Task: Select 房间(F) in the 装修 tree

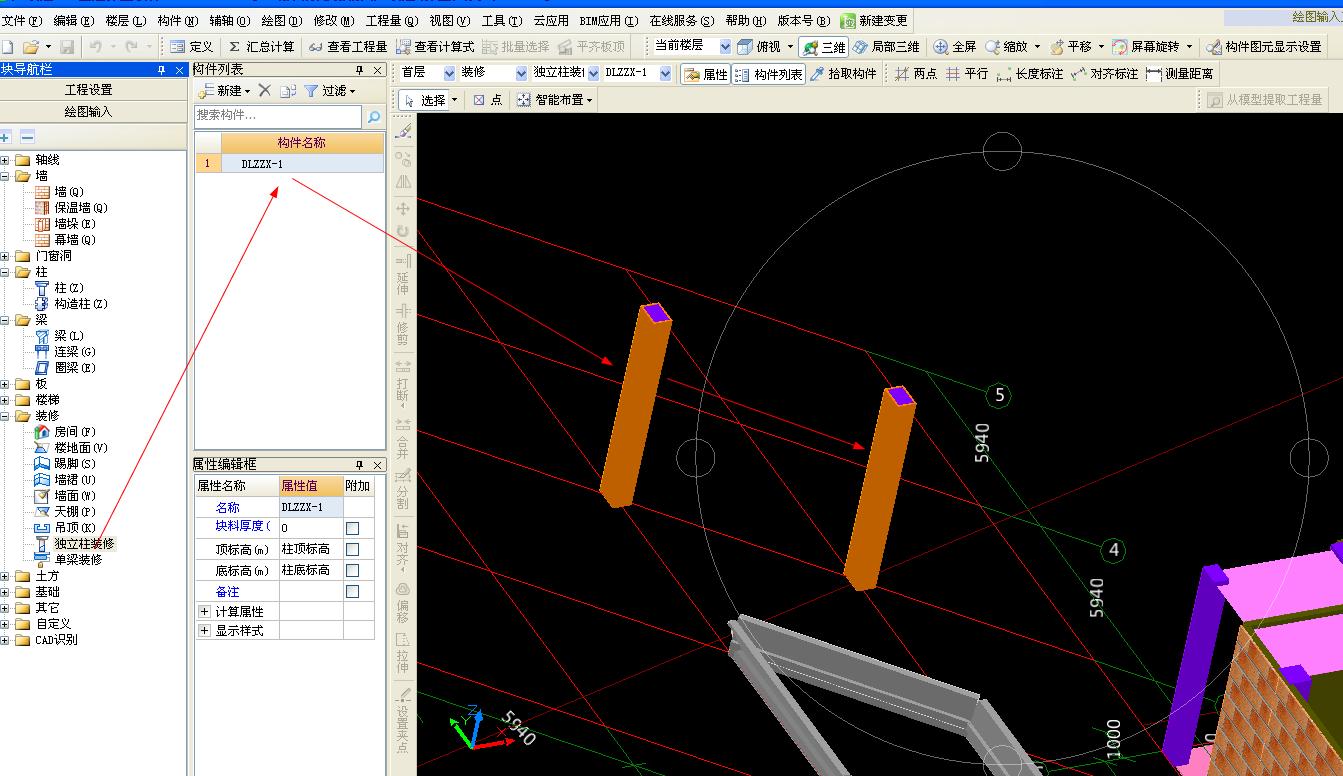Action: 75,432
